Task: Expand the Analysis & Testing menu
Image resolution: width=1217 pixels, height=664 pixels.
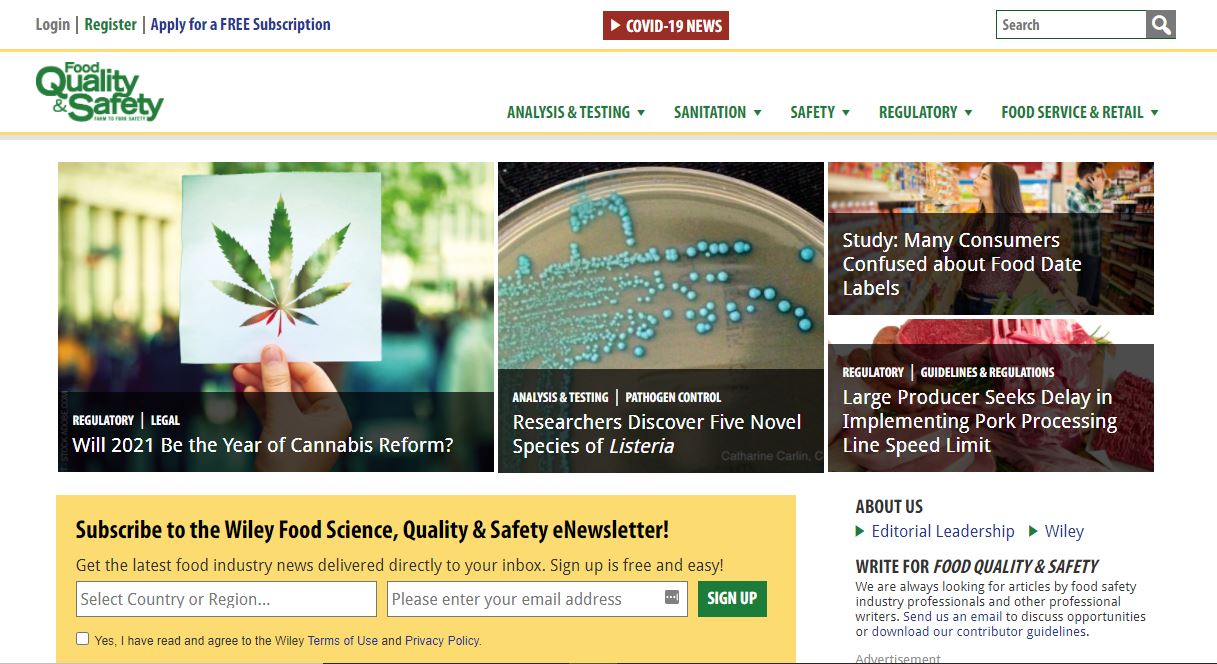Action: pyautogui.click(x=575, y=112)
